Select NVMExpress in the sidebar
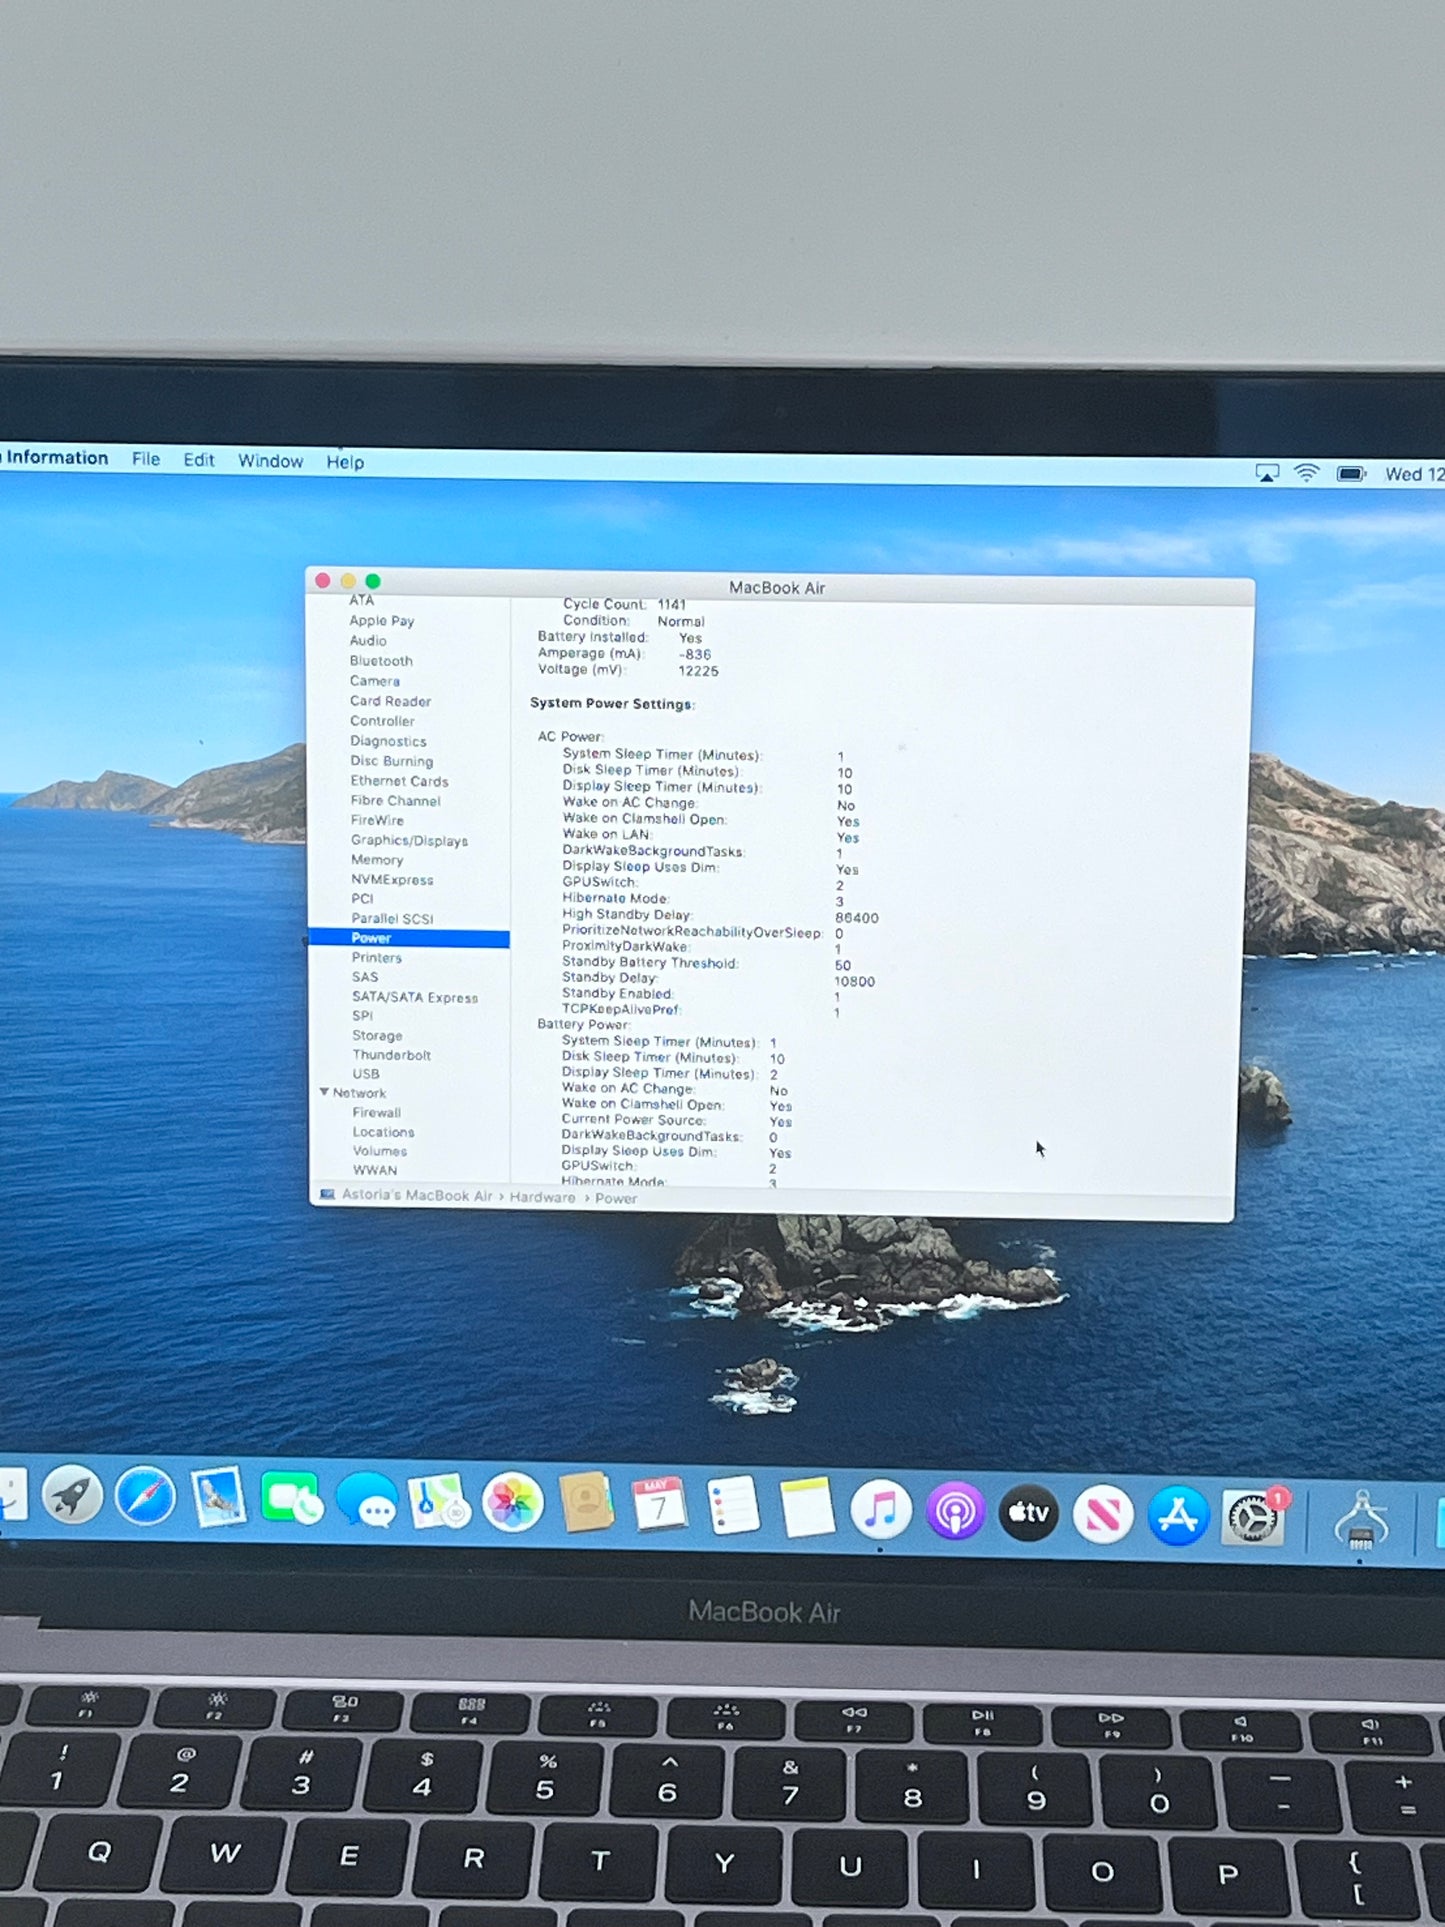 point(392,880)
